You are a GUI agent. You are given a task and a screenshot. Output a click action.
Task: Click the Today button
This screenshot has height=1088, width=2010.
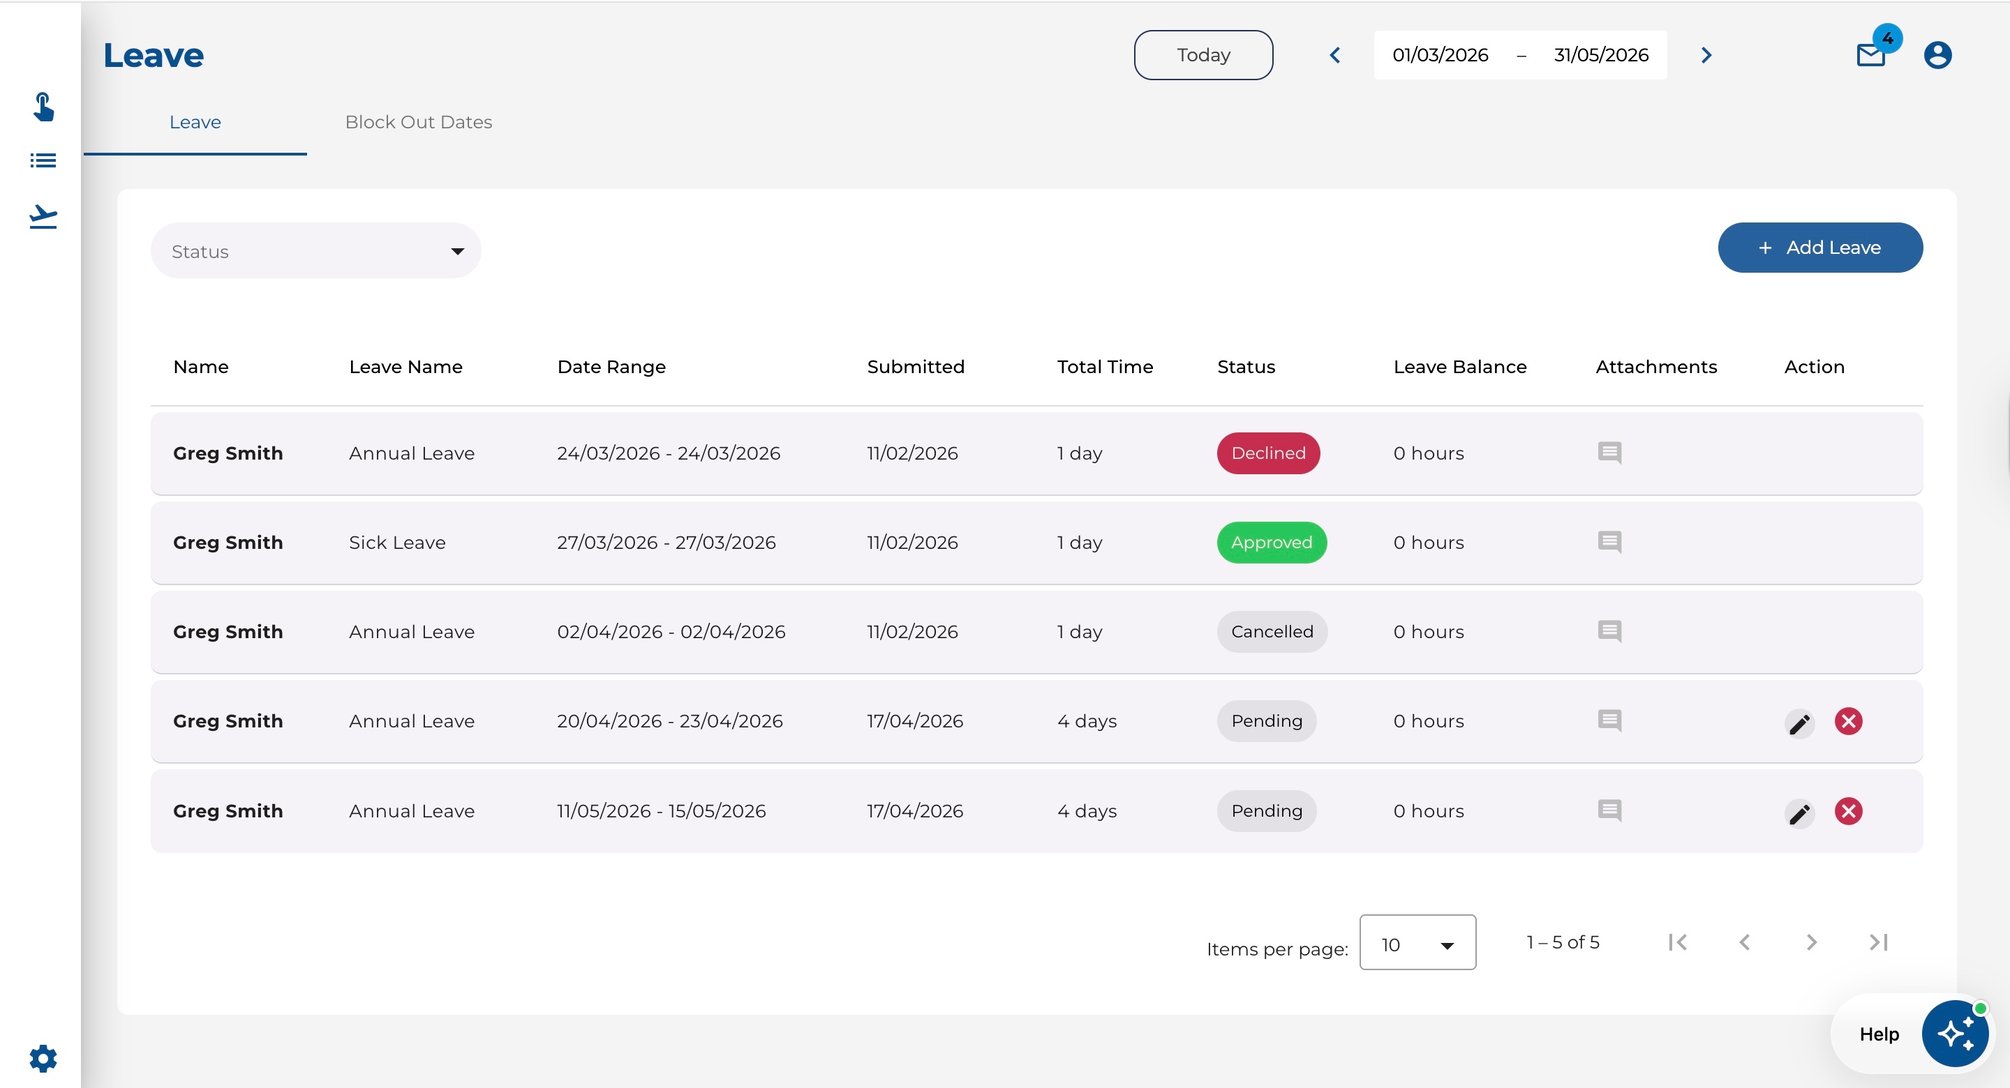1203,55
